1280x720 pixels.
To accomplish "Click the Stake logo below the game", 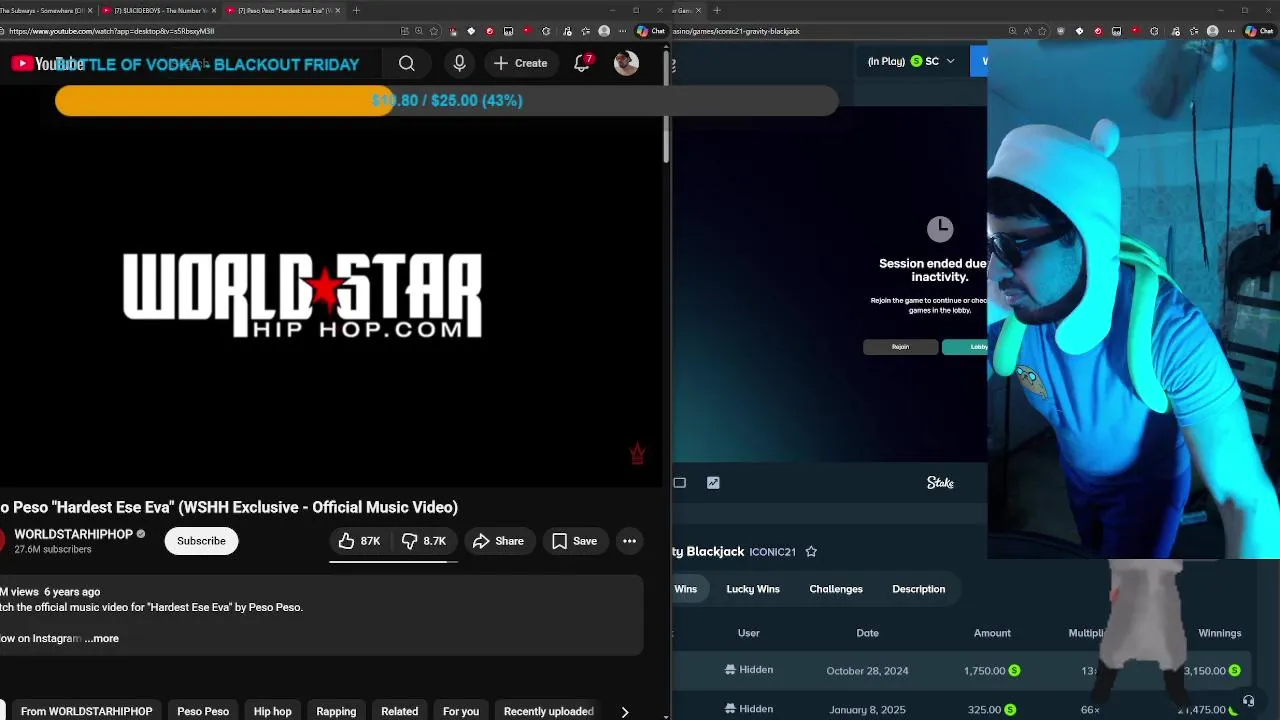I will (x=940, y=483).
